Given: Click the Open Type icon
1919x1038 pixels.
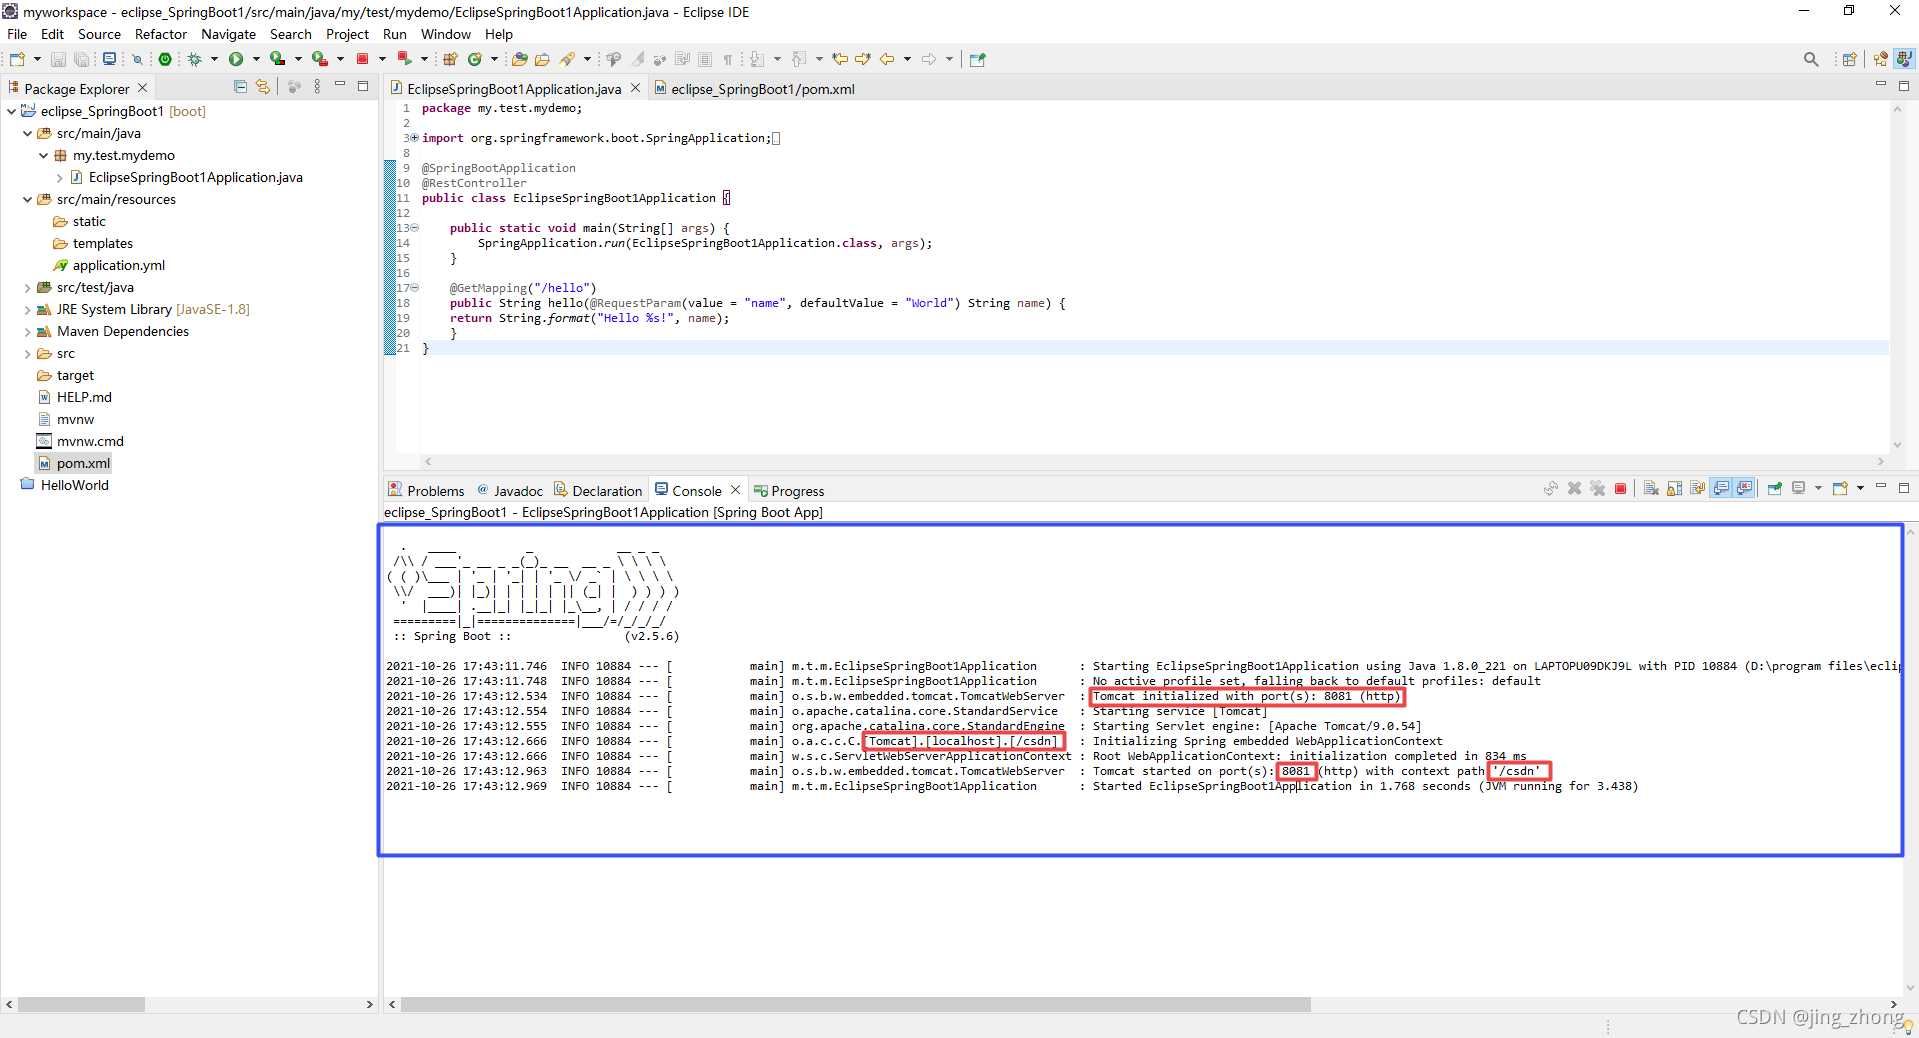Looking at the screenshot, I should (x=519, y=59).
